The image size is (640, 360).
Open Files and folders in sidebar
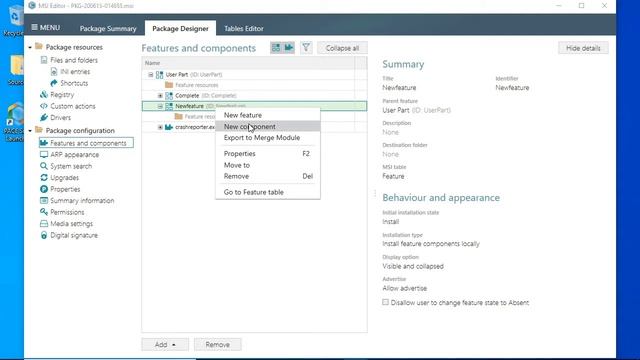point(74,60)
